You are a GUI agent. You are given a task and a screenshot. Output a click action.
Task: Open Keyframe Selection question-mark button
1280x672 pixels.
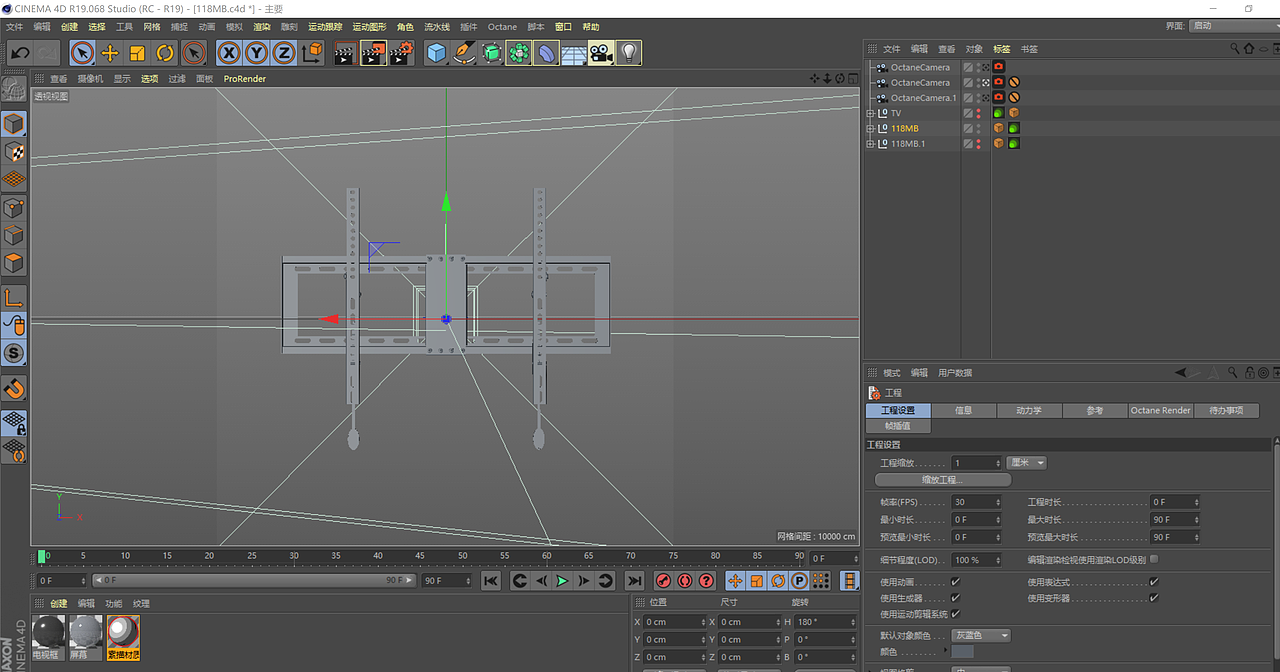pyautogui.click(x=707, y=580)
